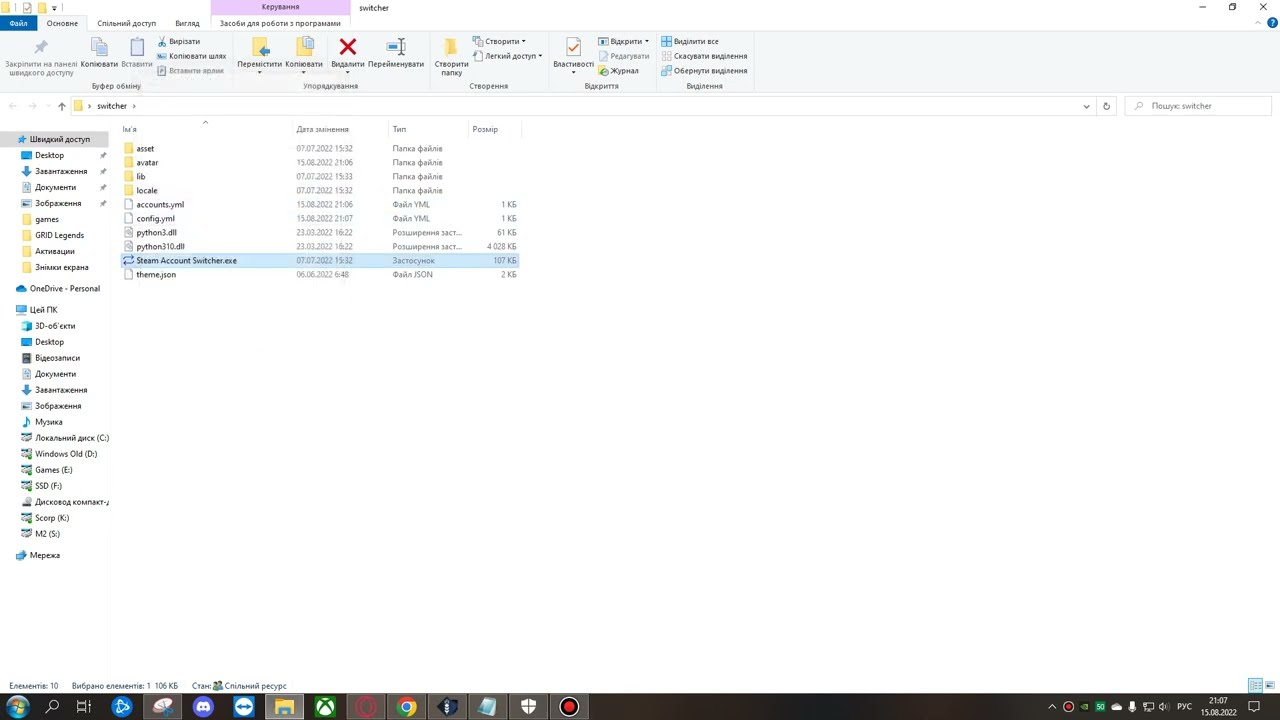Viewport: 1280px width, 720px height.
Task: Select the 'accounts.yml' file
Action: [160, 205]
